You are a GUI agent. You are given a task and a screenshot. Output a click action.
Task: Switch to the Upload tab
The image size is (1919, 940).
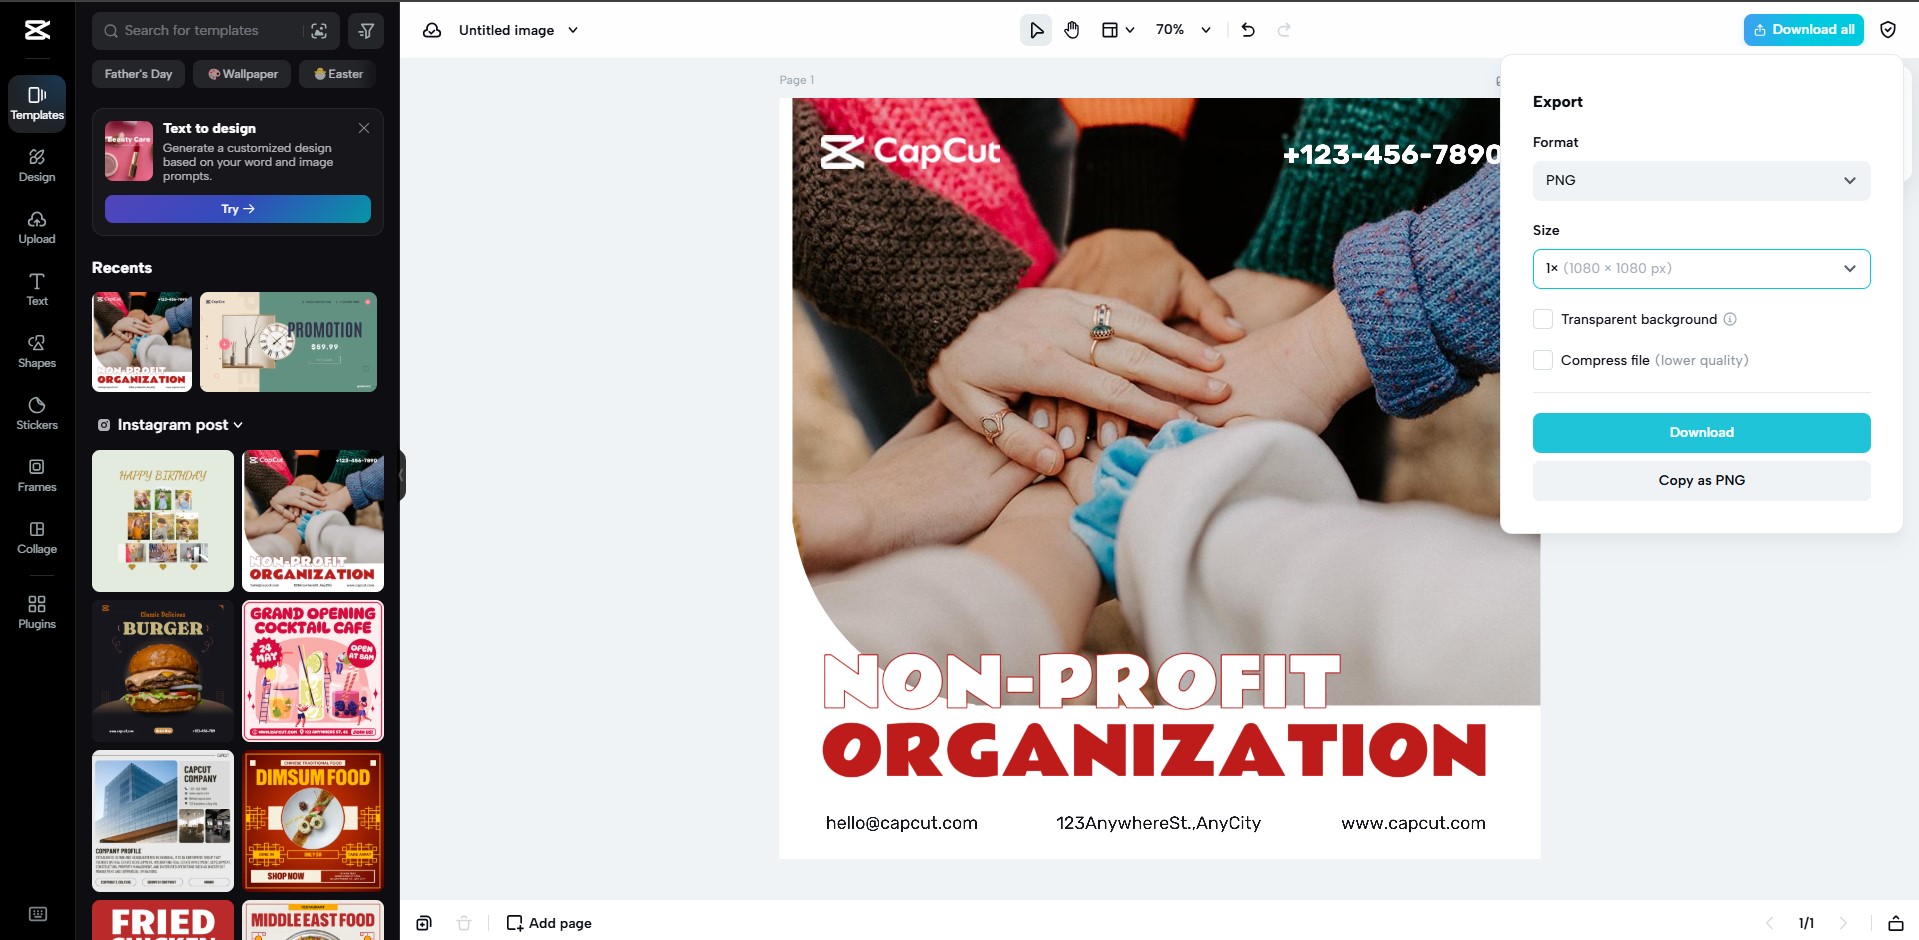coord(37,227)
